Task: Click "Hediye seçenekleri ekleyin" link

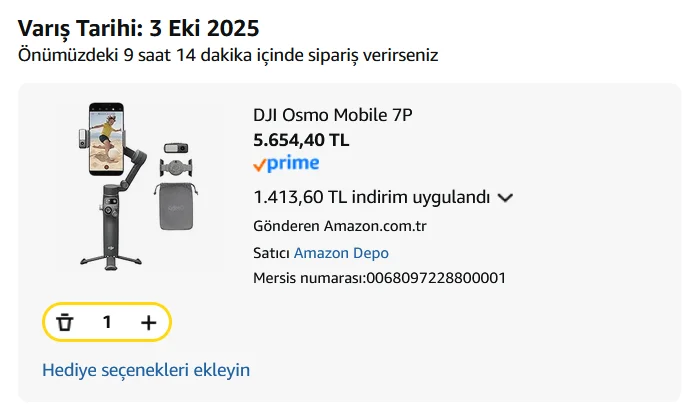Action: click(x=146, y=370)
